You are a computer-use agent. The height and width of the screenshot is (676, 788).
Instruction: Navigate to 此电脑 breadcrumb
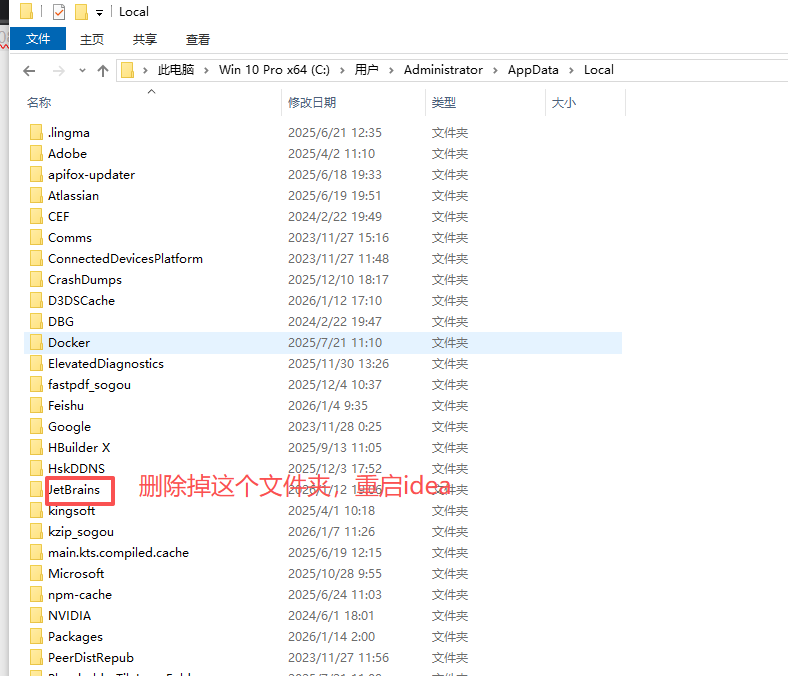(x=176, y=70)
